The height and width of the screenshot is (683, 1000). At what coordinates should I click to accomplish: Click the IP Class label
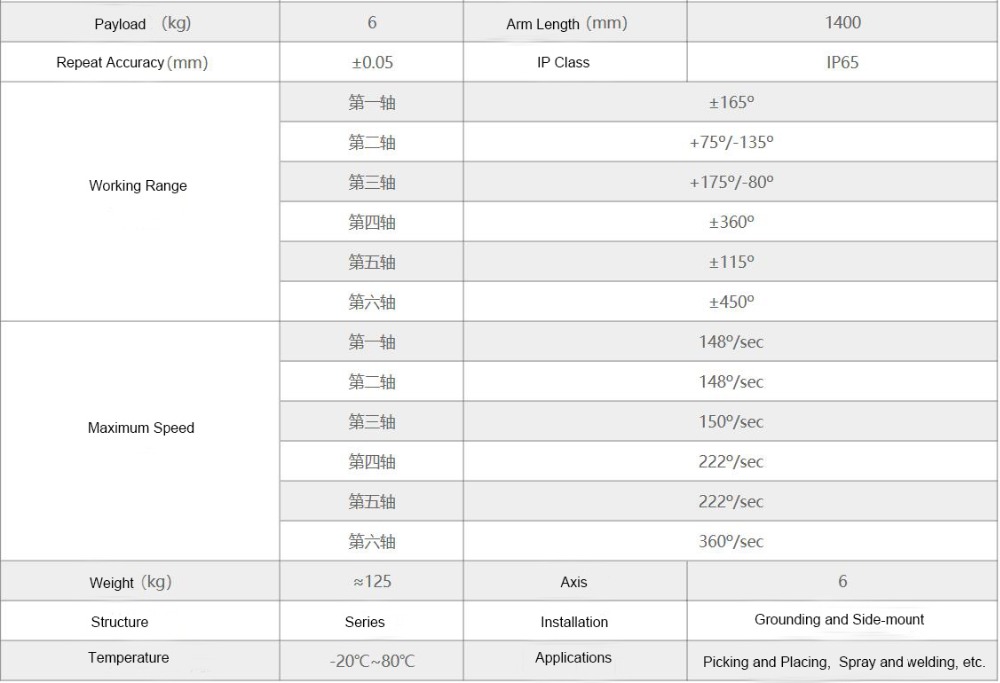(x=563, y=62)
